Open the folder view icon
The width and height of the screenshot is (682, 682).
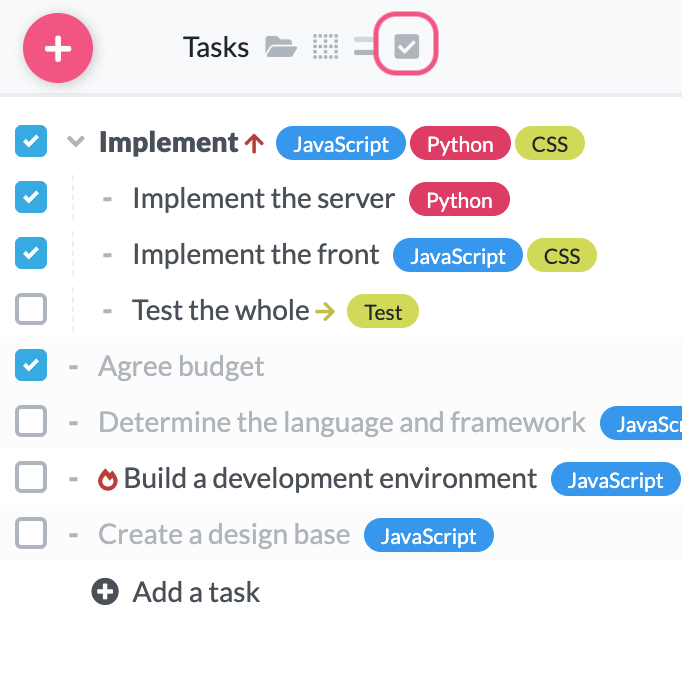[x=280, y=46]
